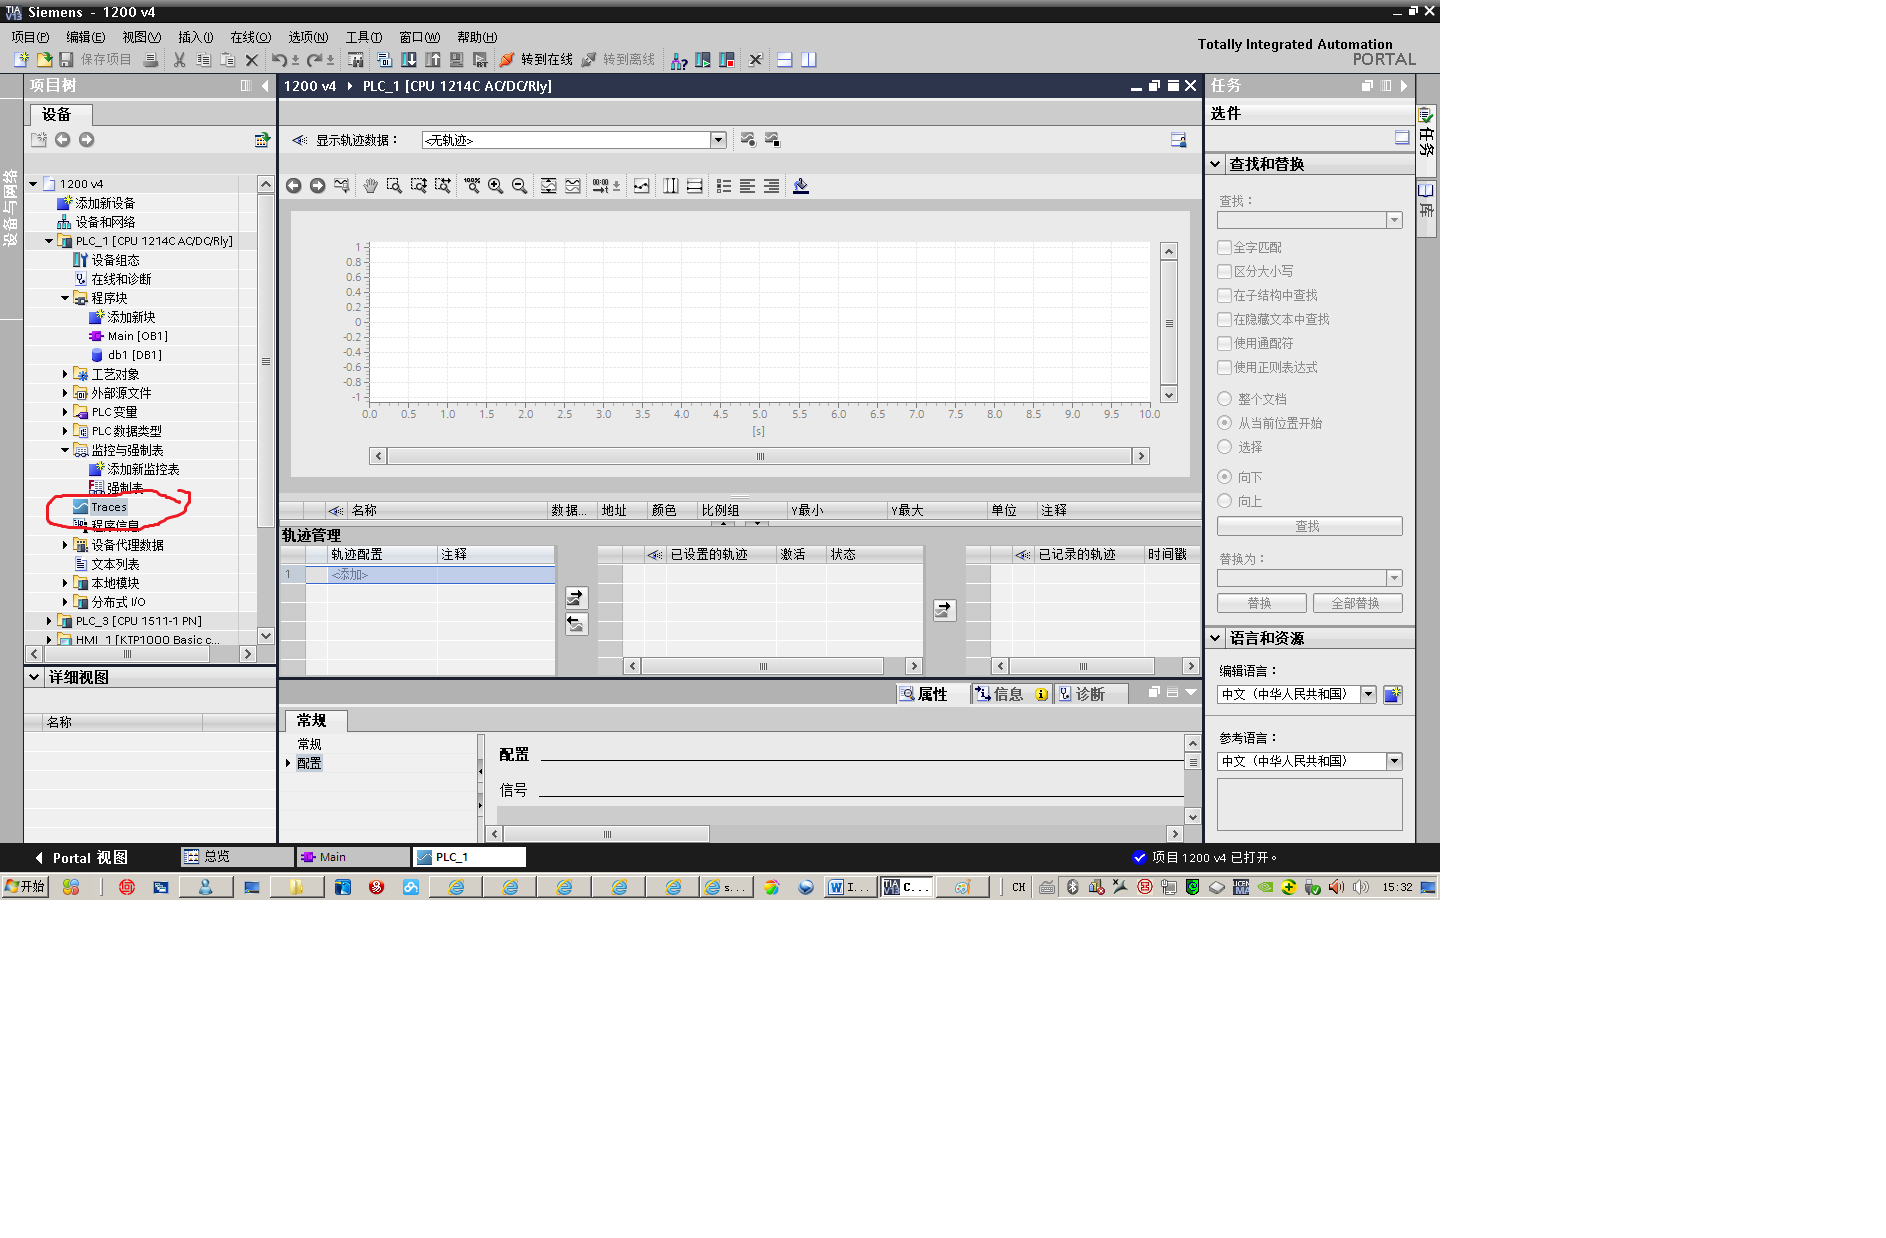Click the undo arrow icon
This screenshot has width=1886, height=1238.
[x=279, y=60]
